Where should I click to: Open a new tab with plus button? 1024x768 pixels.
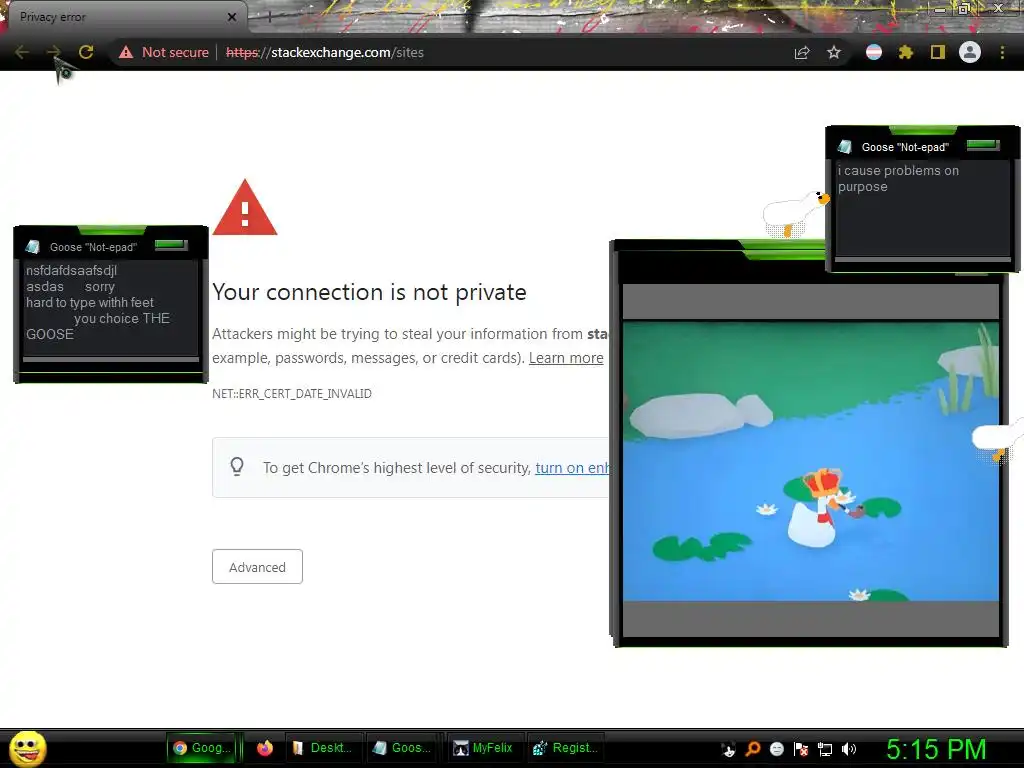(x=269, y=17)
